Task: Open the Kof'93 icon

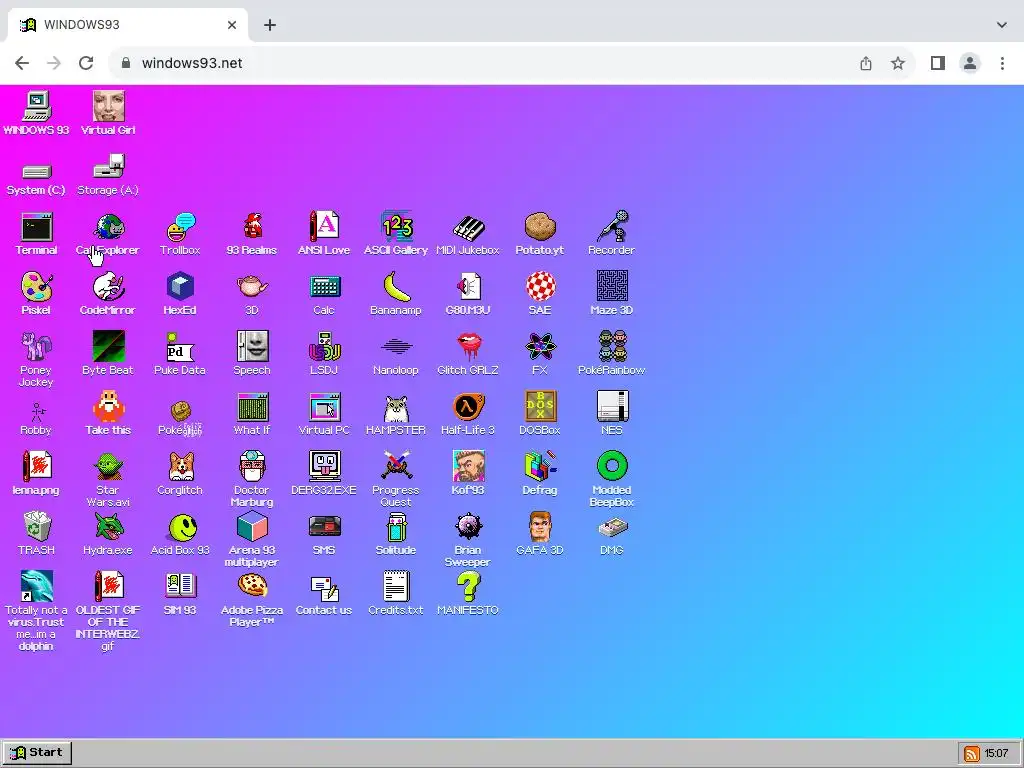Action: click(x=468, y=467)
